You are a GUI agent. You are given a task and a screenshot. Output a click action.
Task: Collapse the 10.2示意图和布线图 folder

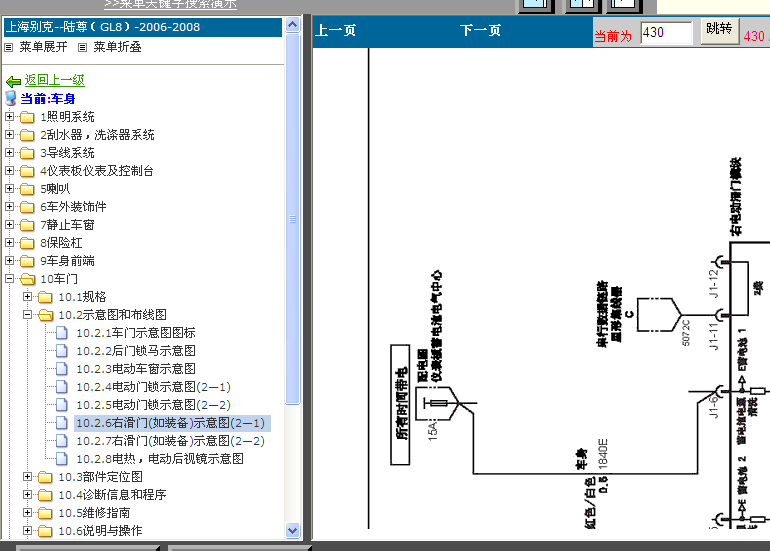coord(28,315)
